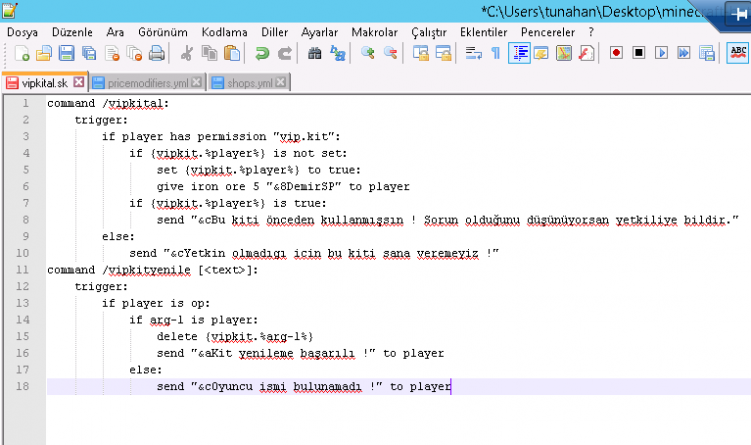Open the Pencereler menu
This screenshot has height=445, width=751.
[x=548, y=32]
